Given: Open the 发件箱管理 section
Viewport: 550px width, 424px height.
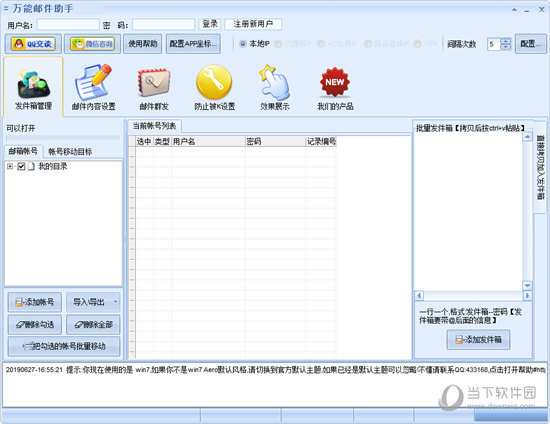Looking at the screenshot, I should tap(33, 88).
